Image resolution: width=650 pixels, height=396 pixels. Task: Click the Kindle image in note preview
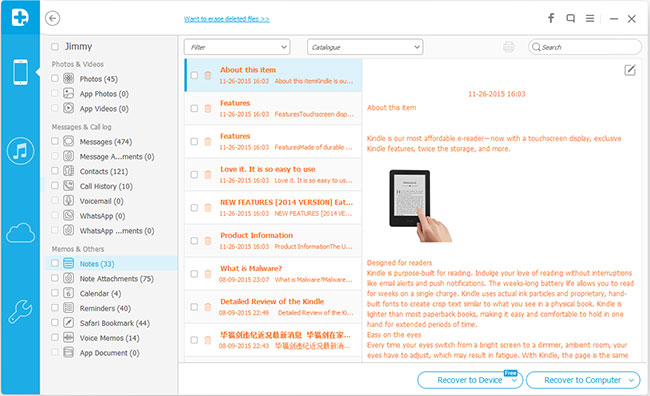[420, 206]
